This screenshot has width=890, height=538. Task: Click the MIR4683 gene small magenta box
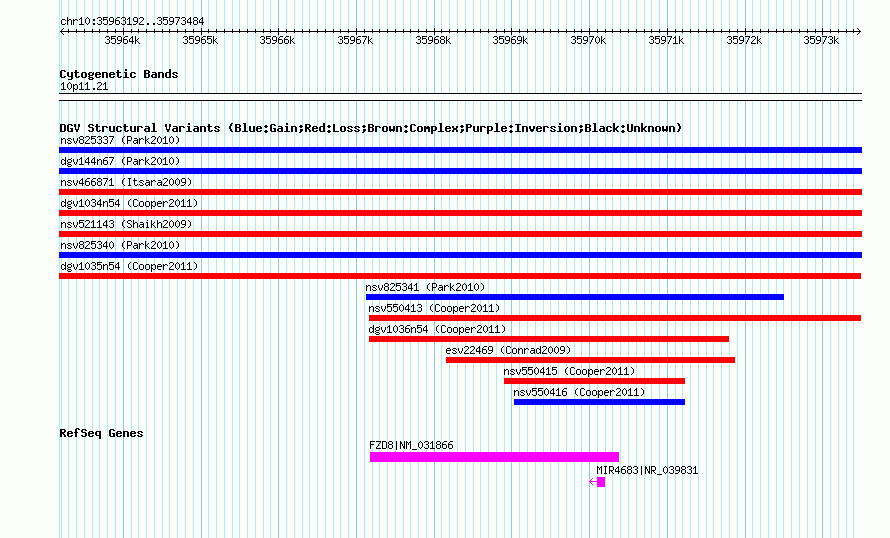point(601,482)
